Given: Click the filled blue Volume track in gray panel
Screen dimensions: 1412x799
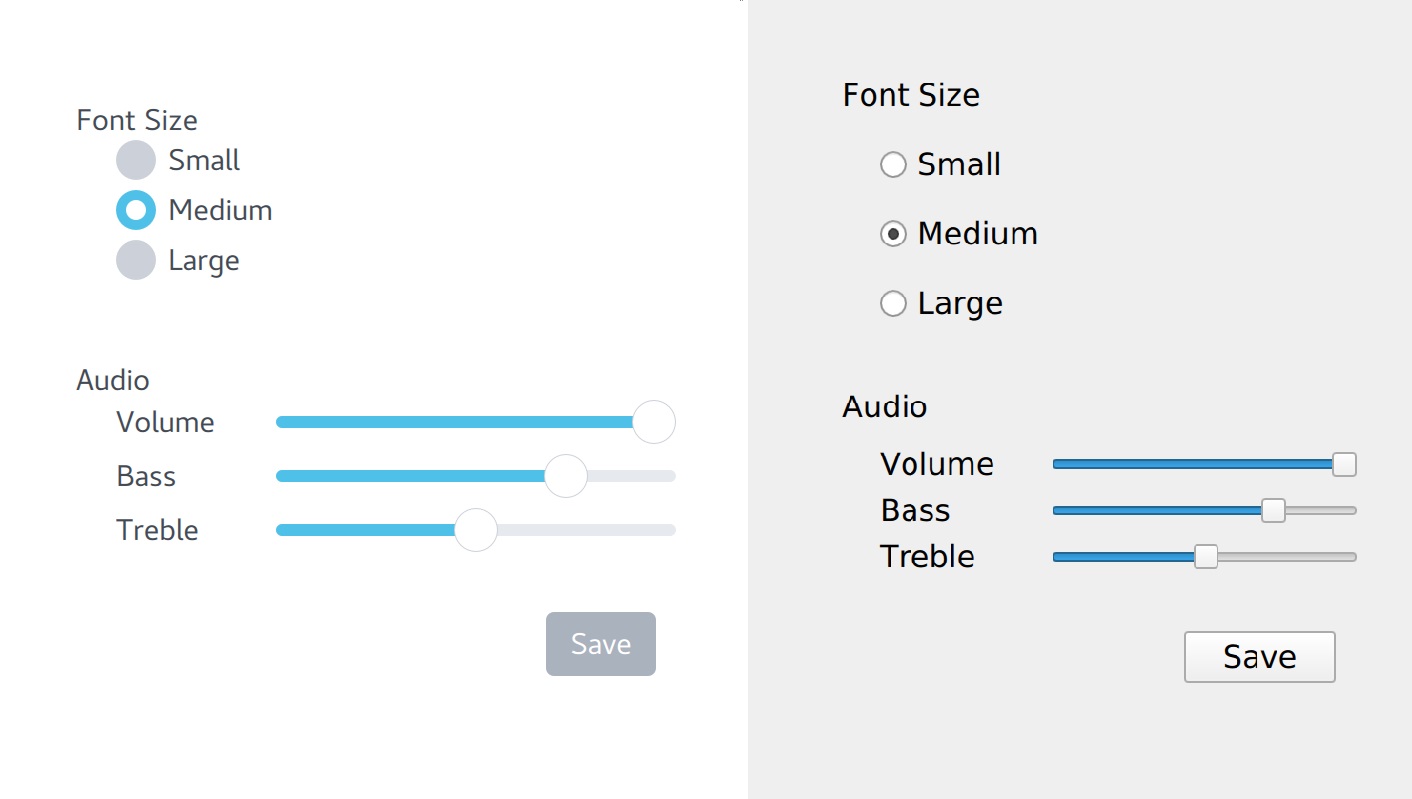Looking at the screenshot, I should [x=1192, y=464].
